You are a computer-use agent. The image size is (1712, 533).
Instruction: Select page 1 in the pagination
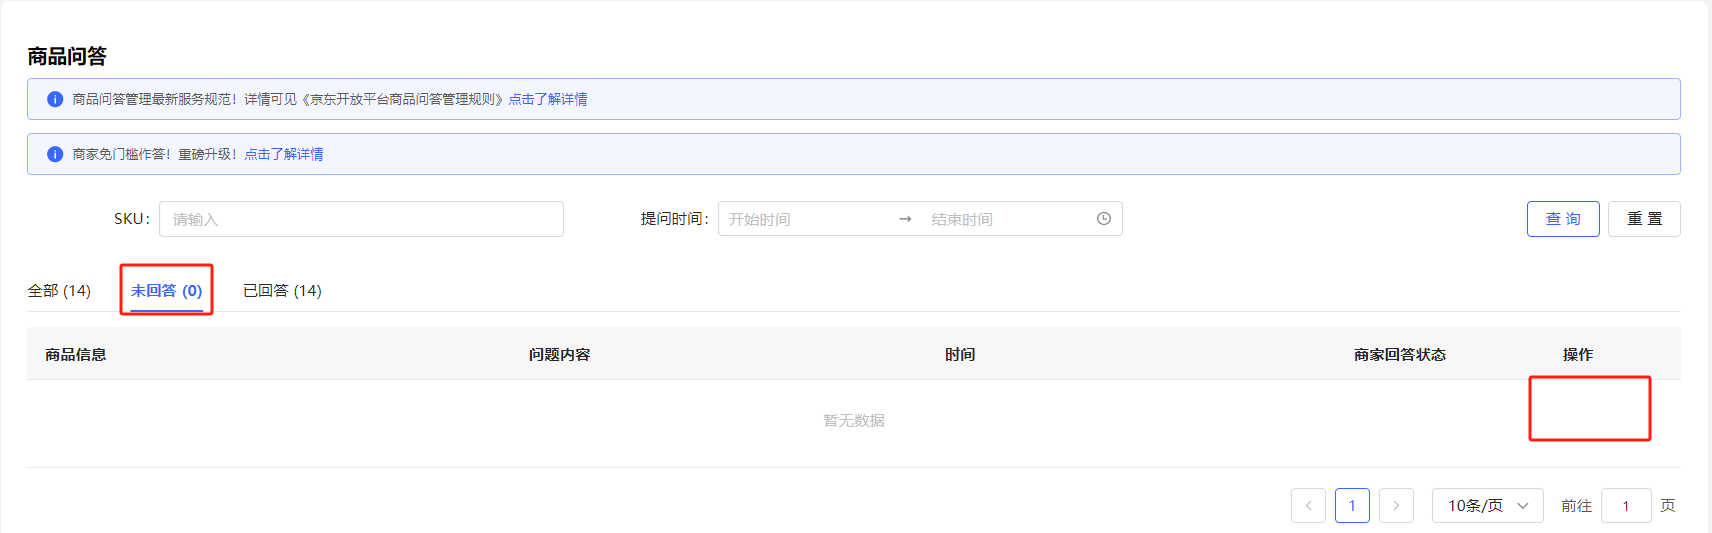1352,506
